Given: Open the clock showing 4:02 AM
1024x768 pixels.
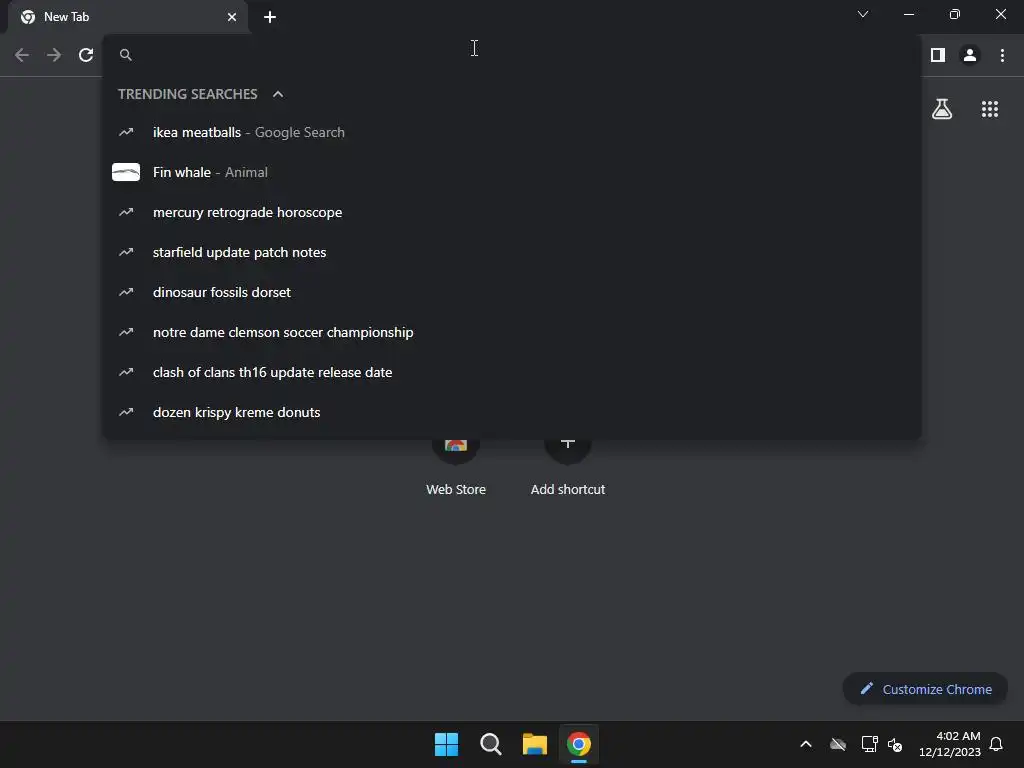Looking at the screenshot, I should coord(950,744).
